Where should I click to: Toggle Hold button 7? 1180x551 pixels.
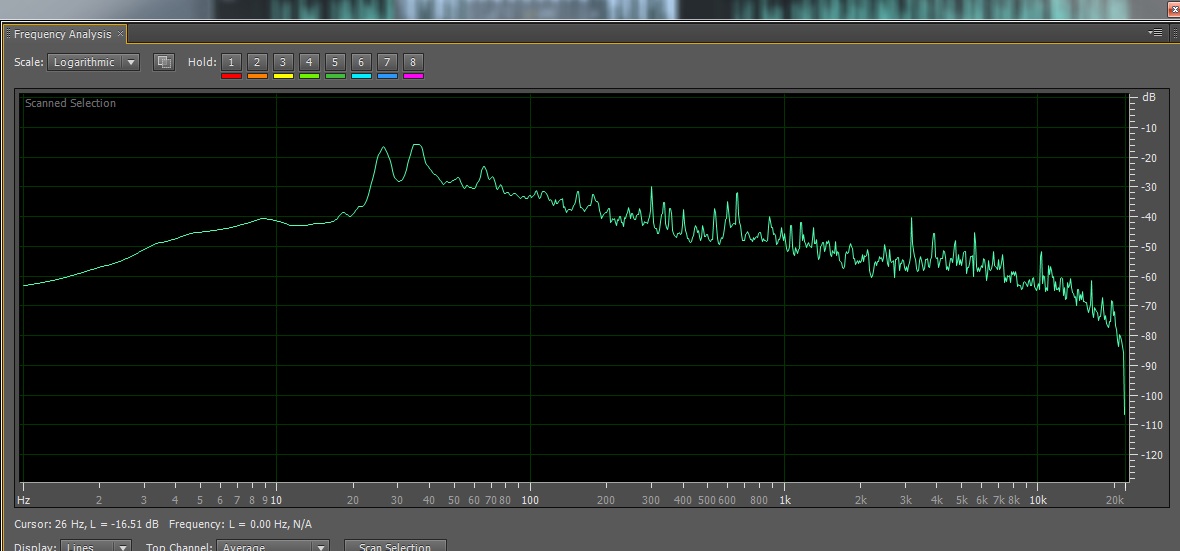[x=388, y=62]
